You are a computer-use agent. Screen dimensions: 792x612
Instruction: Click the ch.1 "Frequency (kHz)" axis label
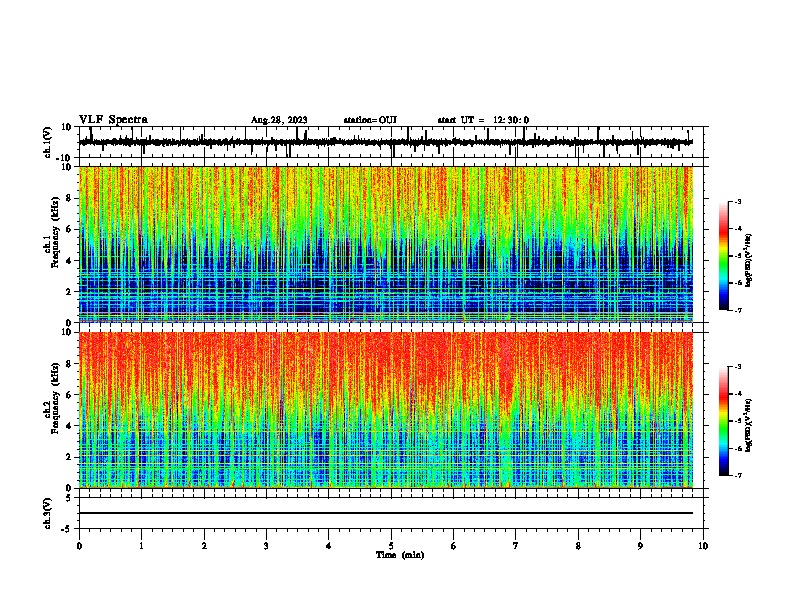55,232
